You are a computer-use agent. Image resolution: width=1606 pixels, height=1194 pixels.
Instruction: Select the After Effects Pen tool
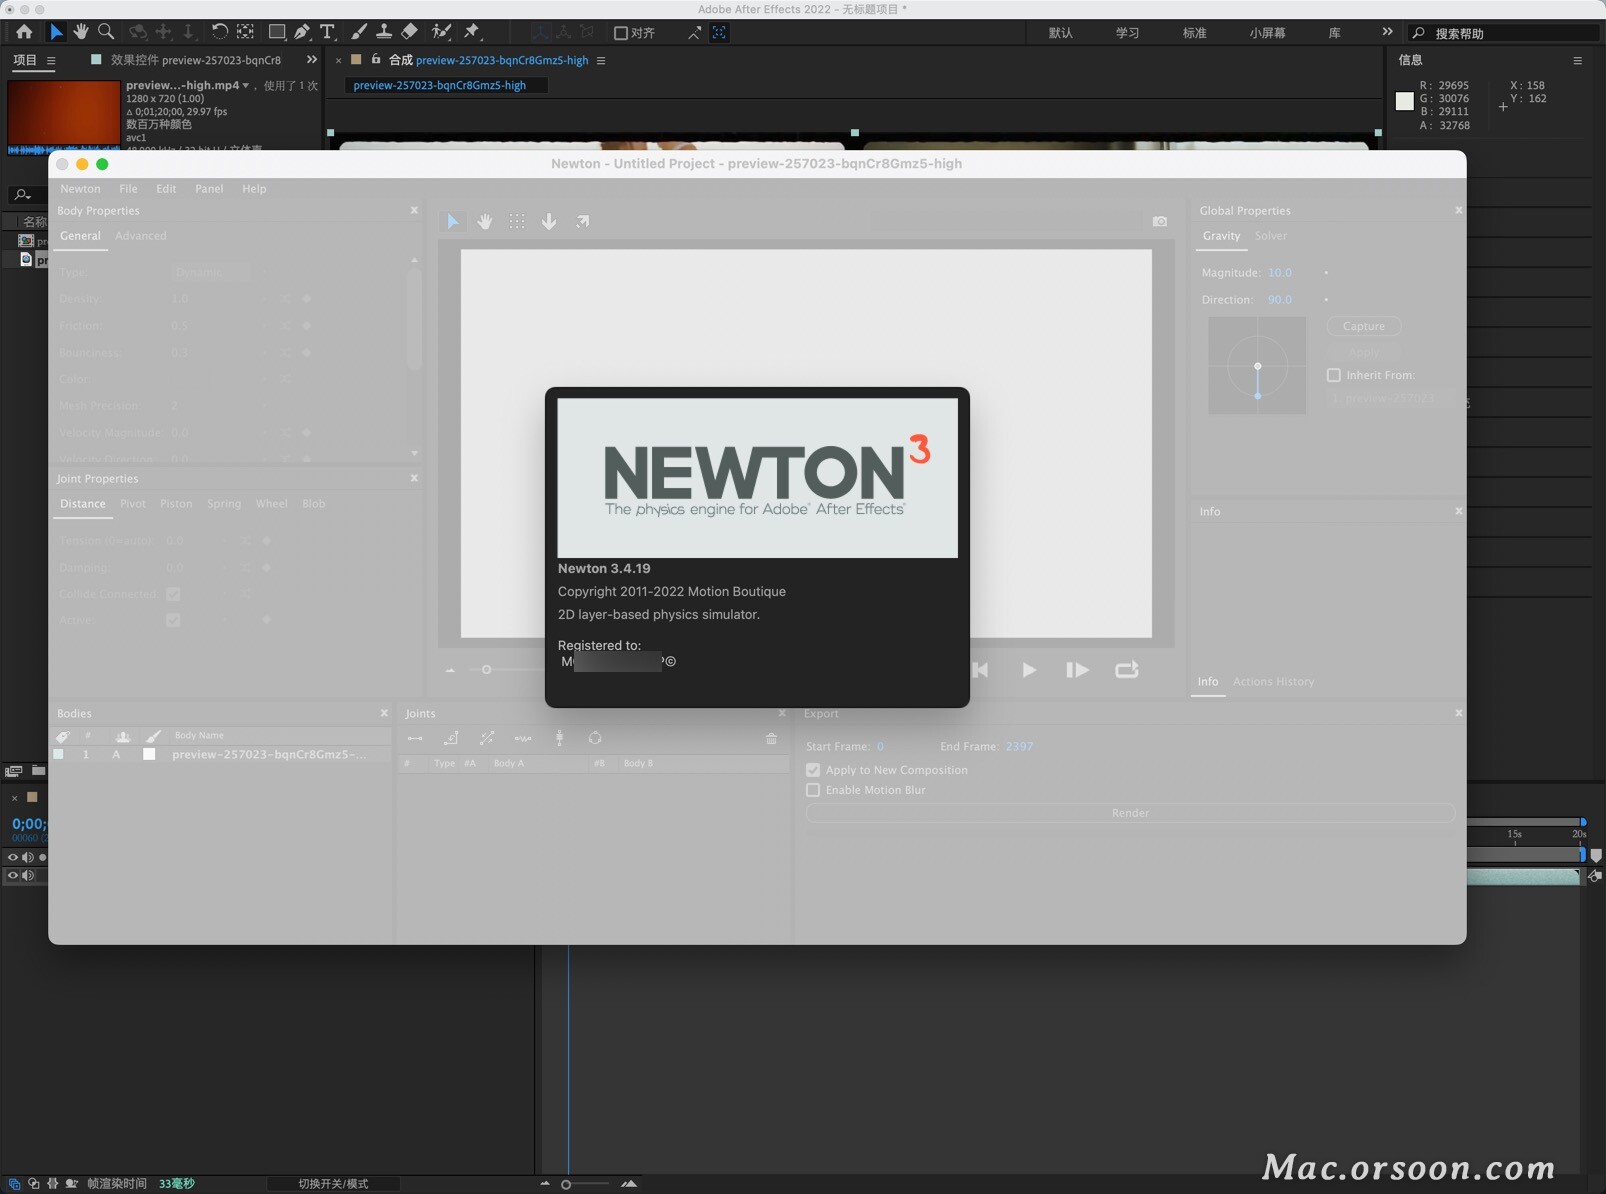pyautogui.click(x=302, y=32)
